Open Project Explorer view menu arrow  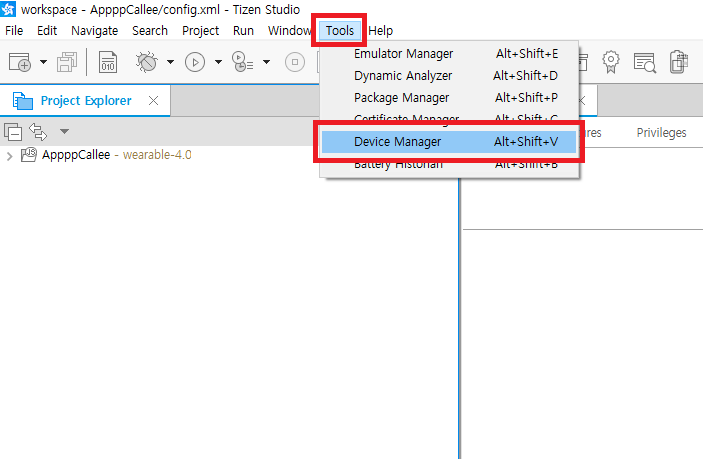[x=64, y=131]
